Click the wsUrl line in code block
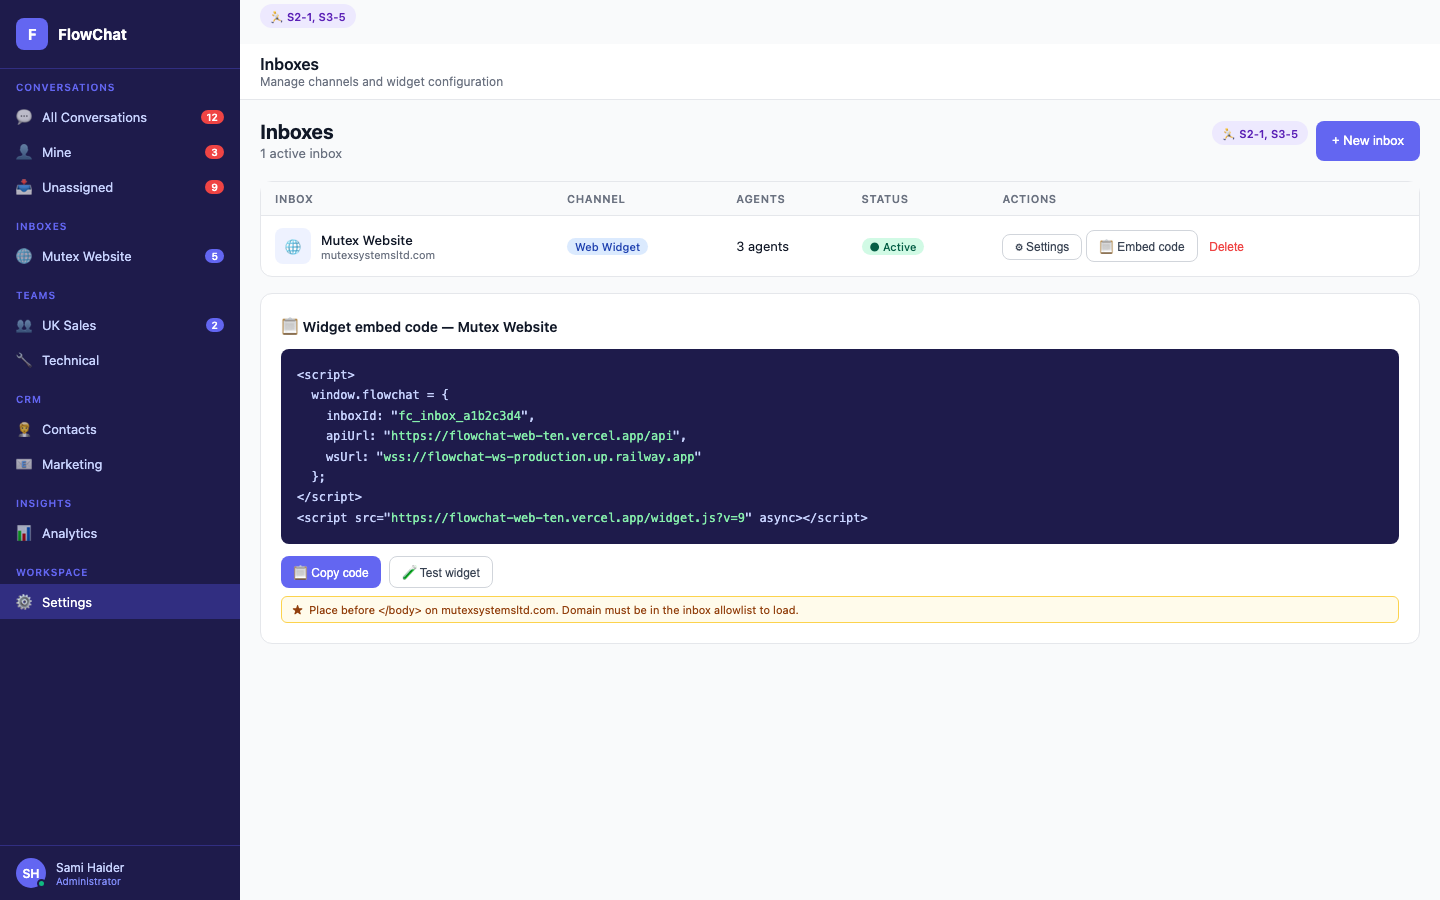The image size is (1440, 900). tap(513, 457)
